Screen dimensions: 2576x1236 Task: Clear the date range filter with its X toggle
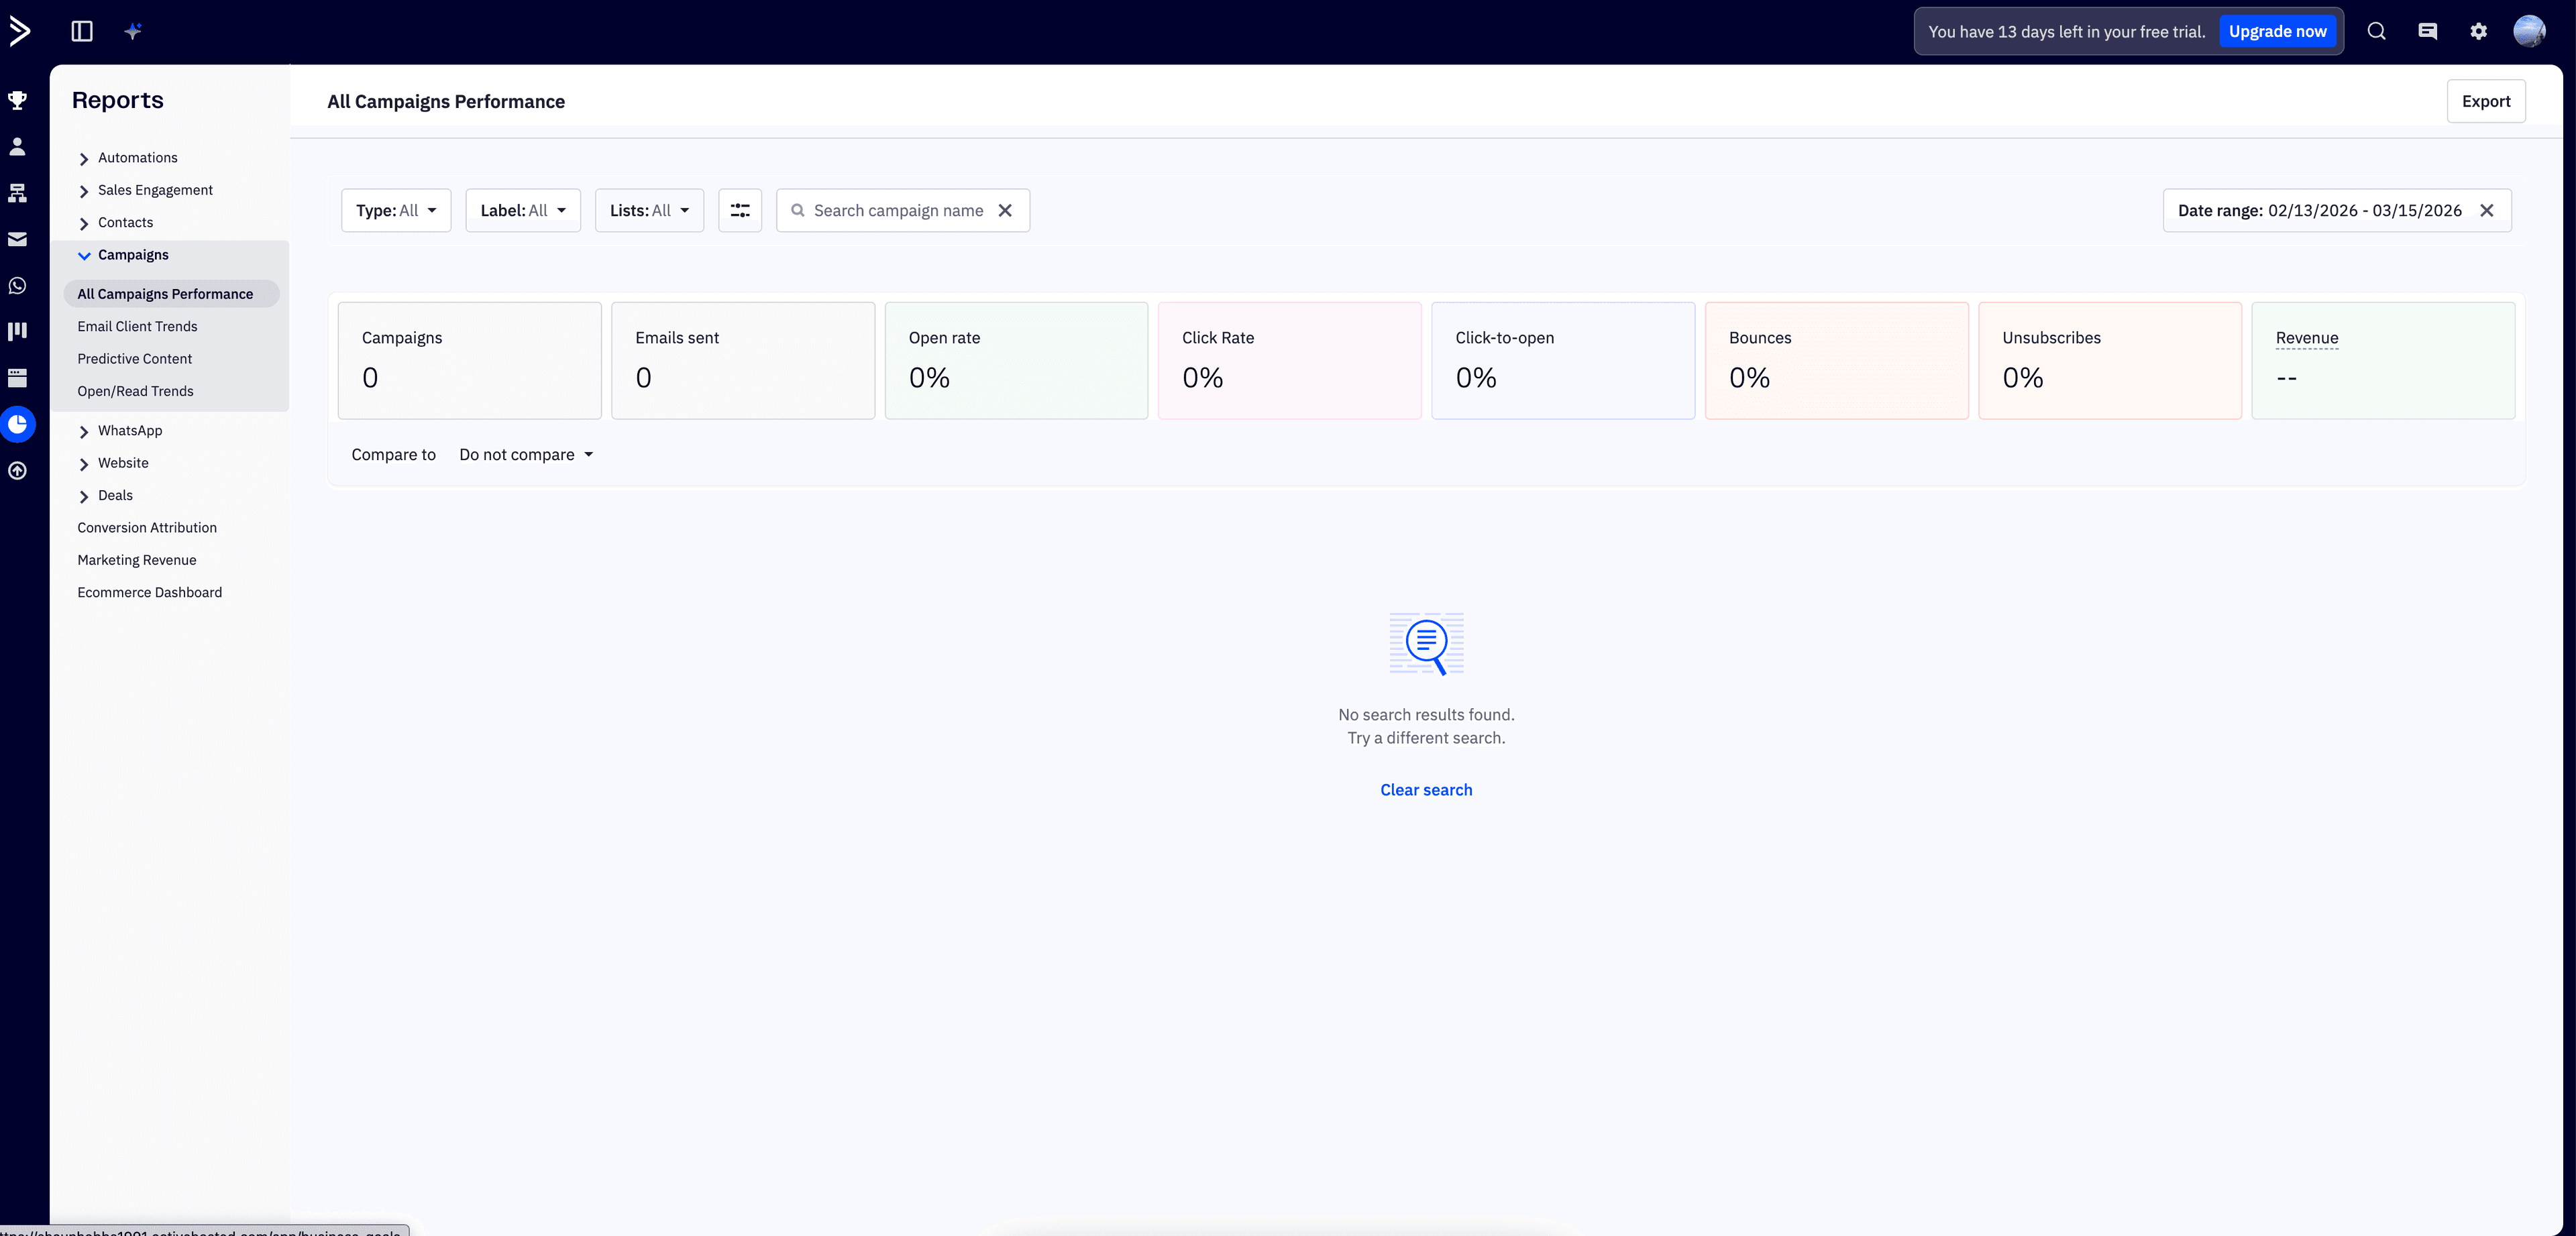[2488, 210]
